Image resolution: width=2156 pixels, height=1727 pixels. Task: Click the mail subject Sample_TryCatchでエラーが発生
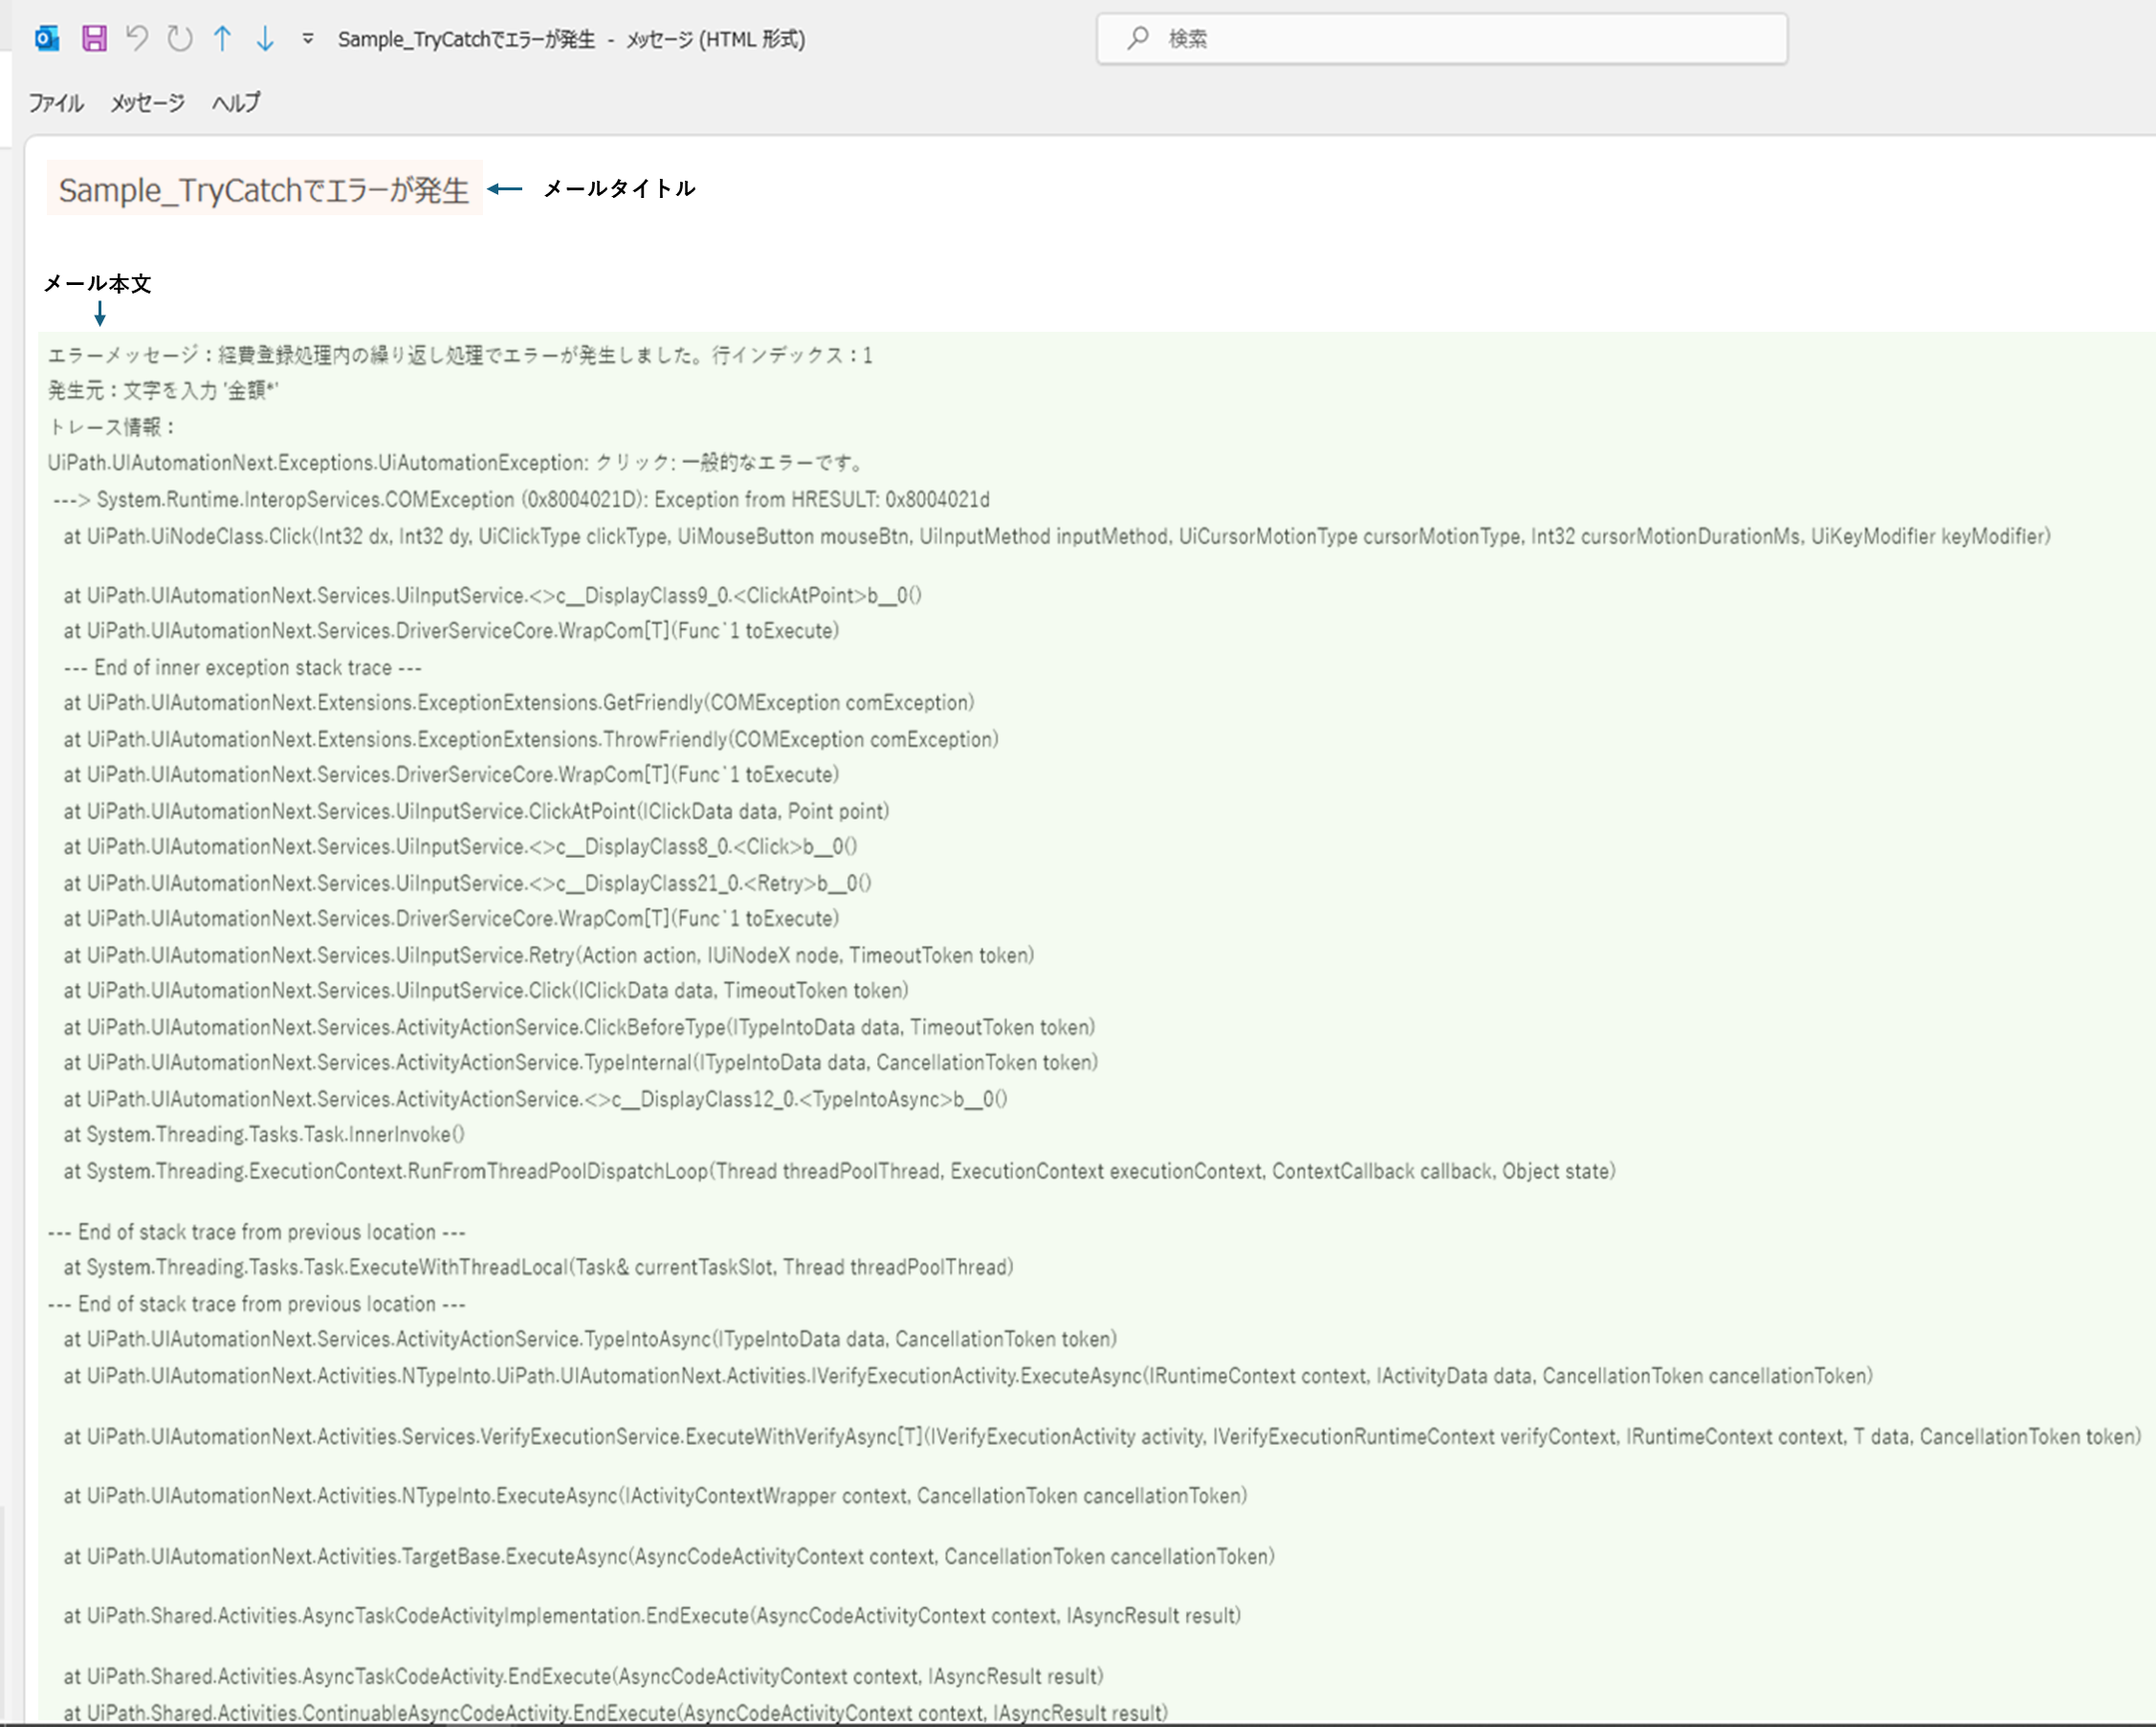264,190
